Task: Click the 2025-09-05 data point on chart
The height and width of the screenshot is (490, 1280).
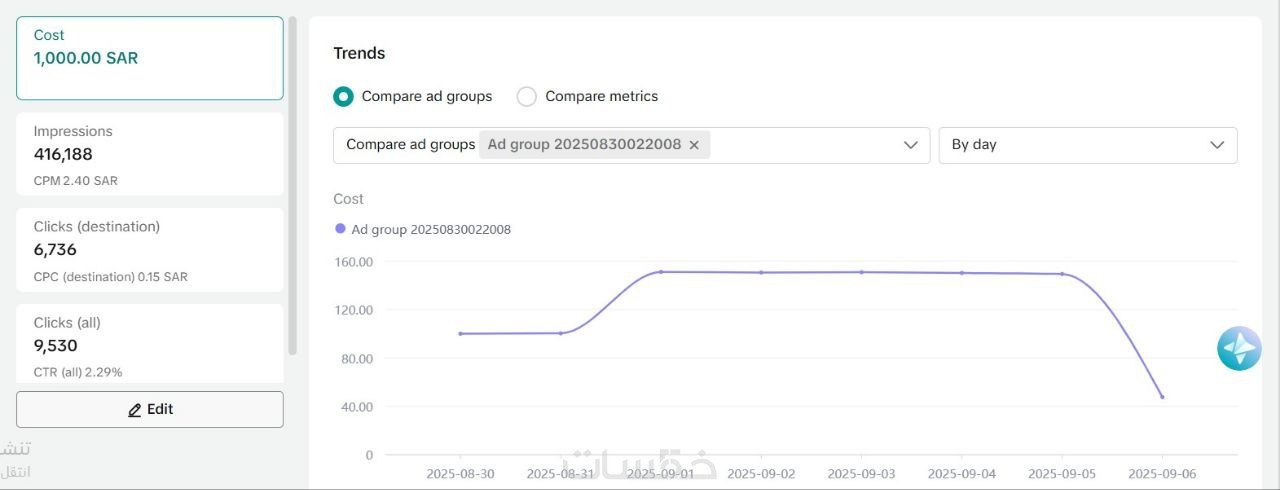Action: click(x=1062, y=274)
